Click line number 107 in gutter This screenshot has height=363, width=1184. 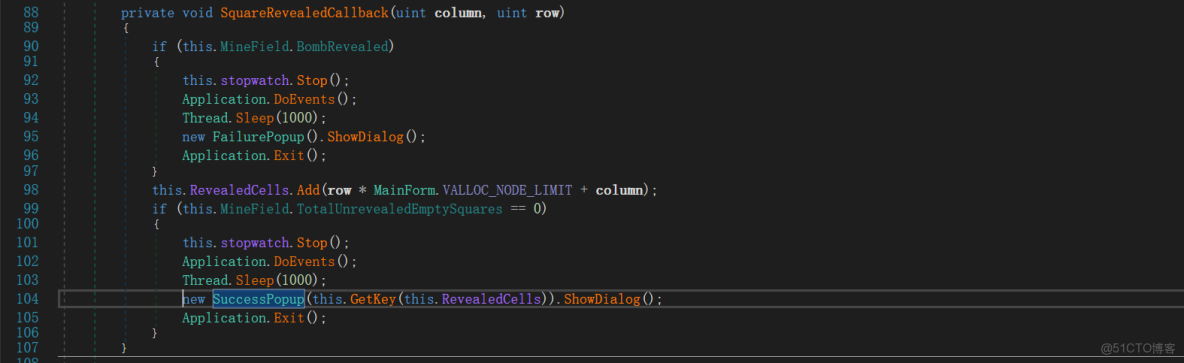click(x=27, y=347)
